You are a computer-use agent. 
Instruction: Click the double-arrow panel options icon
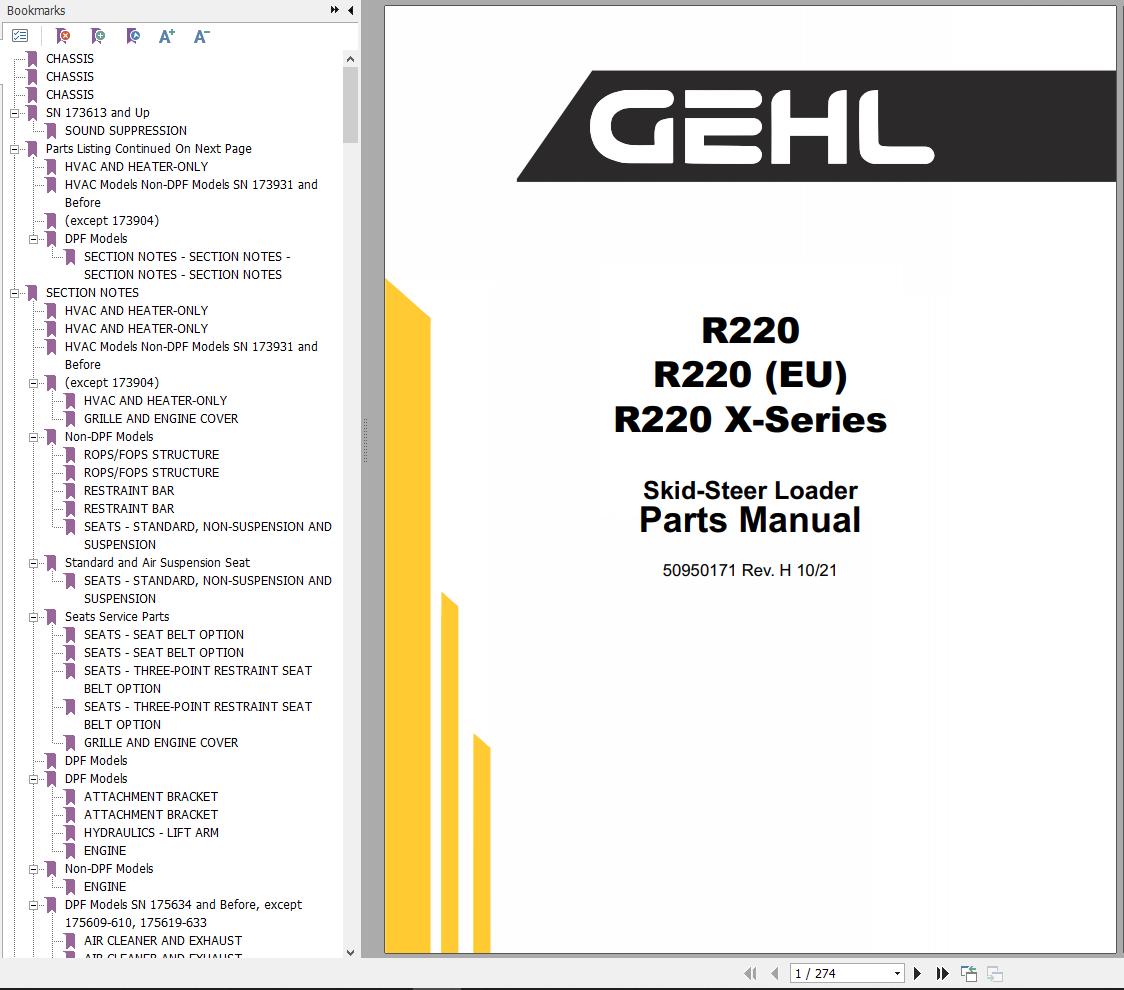click(335, 10)
